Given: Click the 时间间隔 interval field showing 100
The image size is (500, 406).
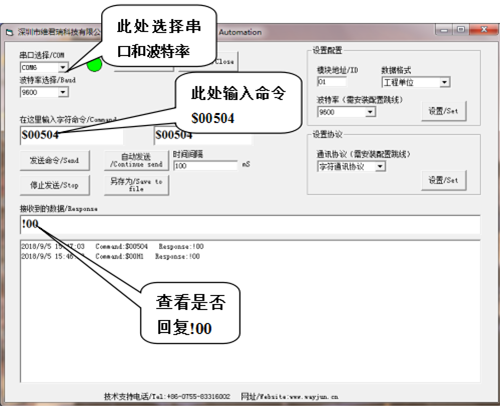Looking at the screenshot, I should [205, 166].
